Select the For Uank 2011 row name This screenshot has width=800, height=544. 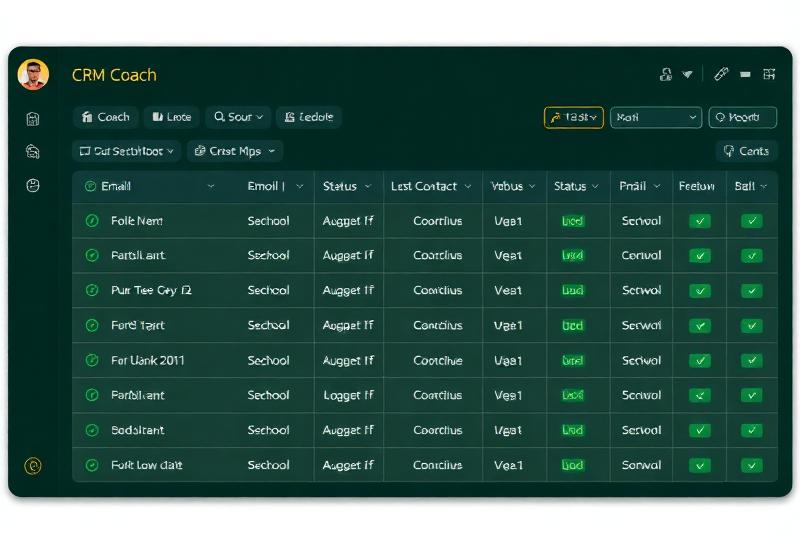[x=147, y=360]
